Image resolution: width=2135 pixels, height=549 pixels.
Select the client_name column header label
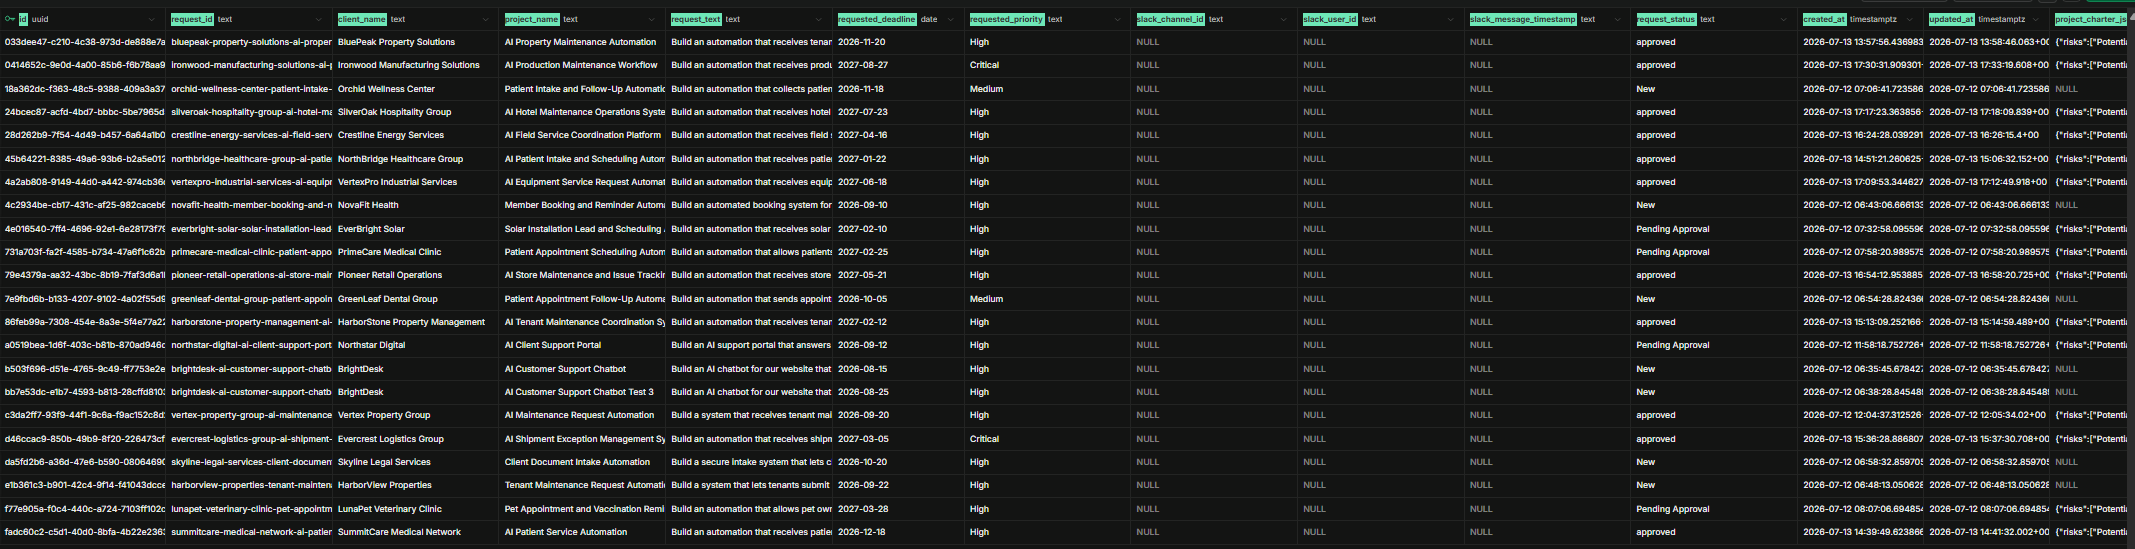pos(362,19)
